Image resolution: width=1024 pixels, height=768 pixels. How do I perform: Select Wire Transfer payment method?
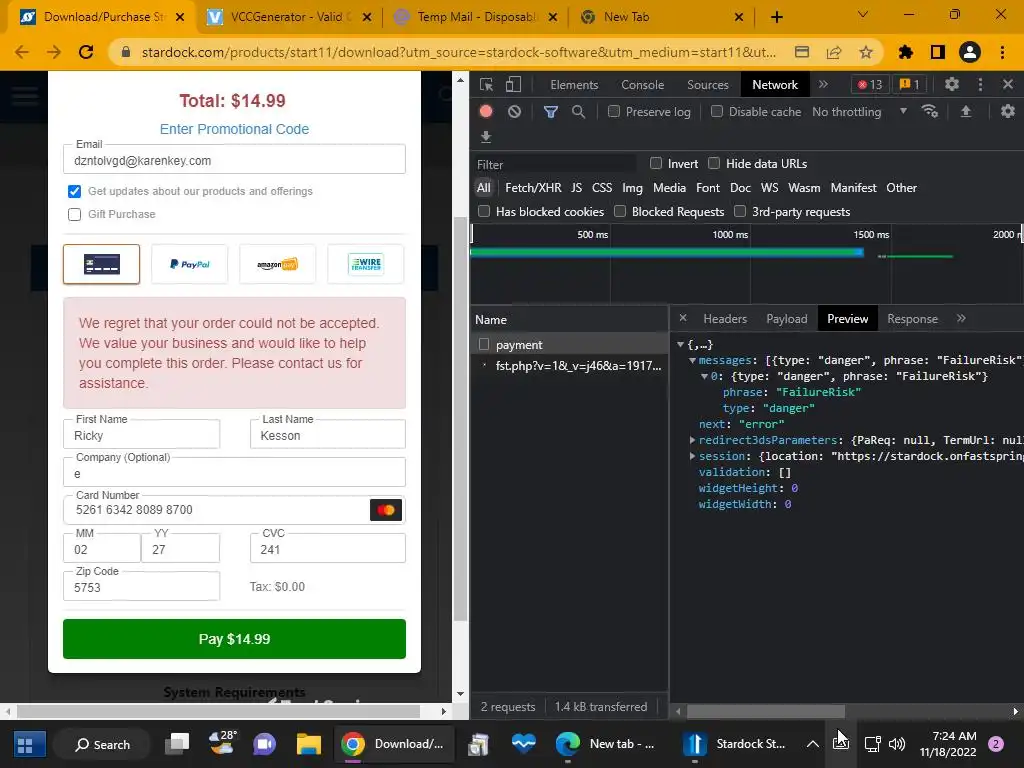(366, 264)
